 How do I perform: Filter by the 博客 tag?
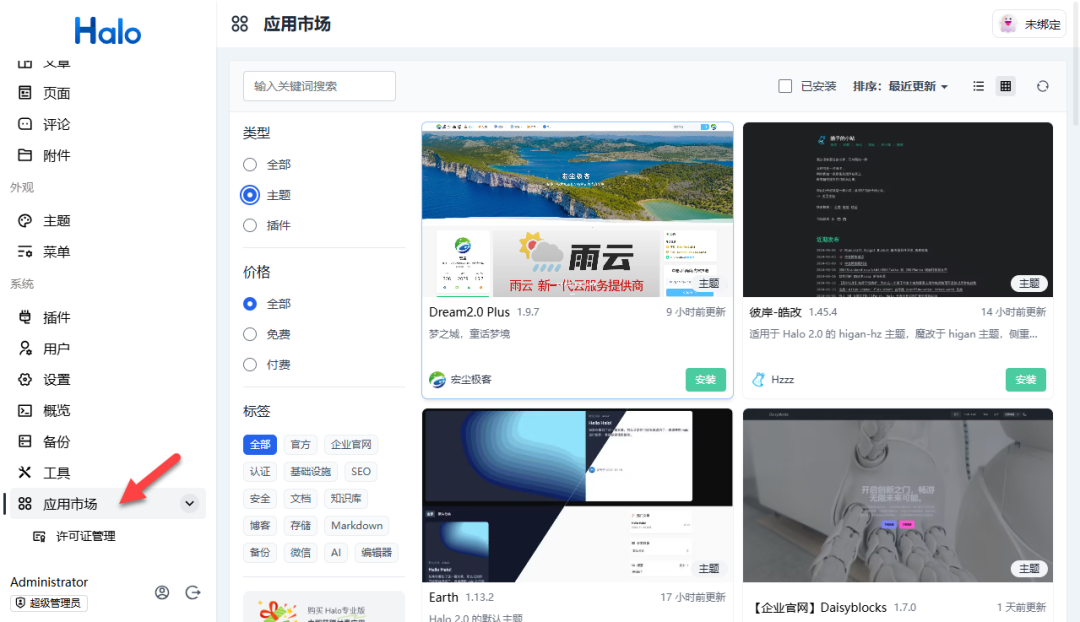click(260, 526)
